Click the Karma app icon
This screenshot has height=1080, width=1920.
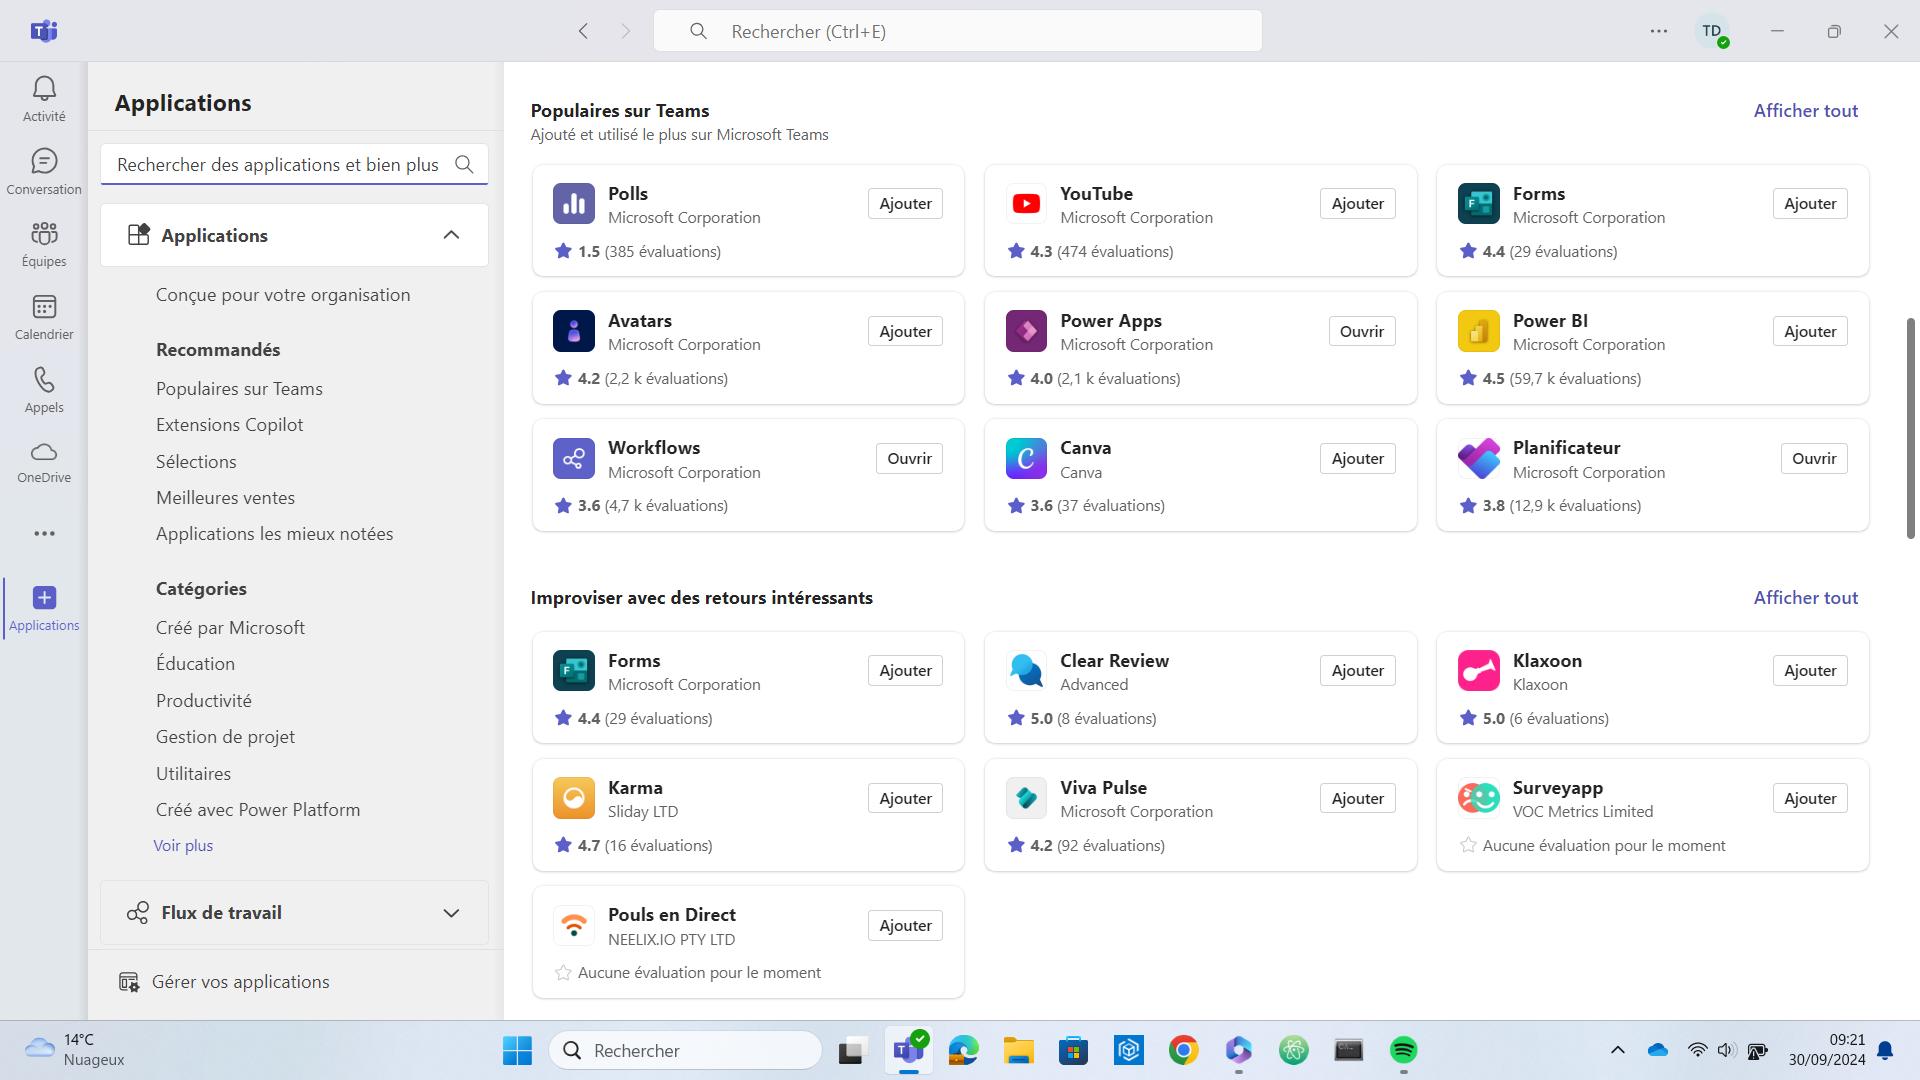pyautogui.click(x=574, y=798)
